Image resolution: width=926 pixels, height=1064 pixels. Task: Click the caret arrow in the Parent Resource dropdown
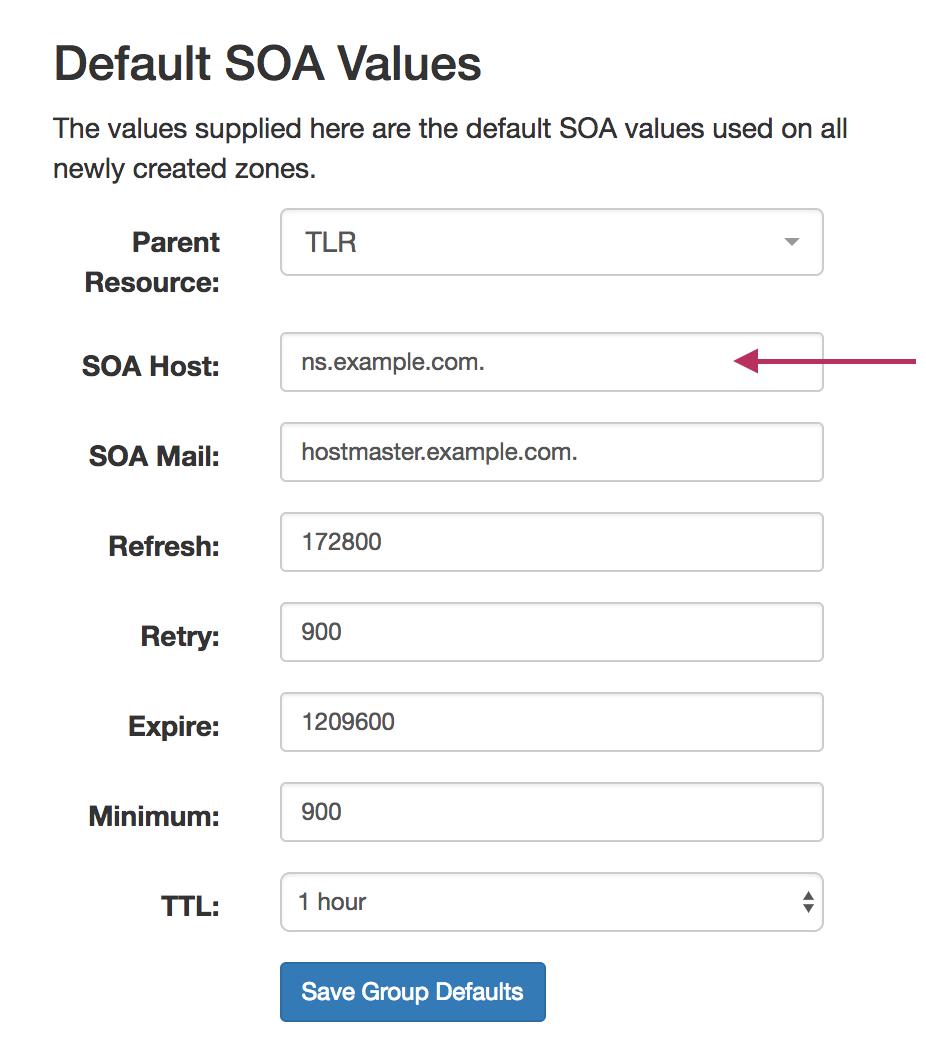tap(791, 242)
